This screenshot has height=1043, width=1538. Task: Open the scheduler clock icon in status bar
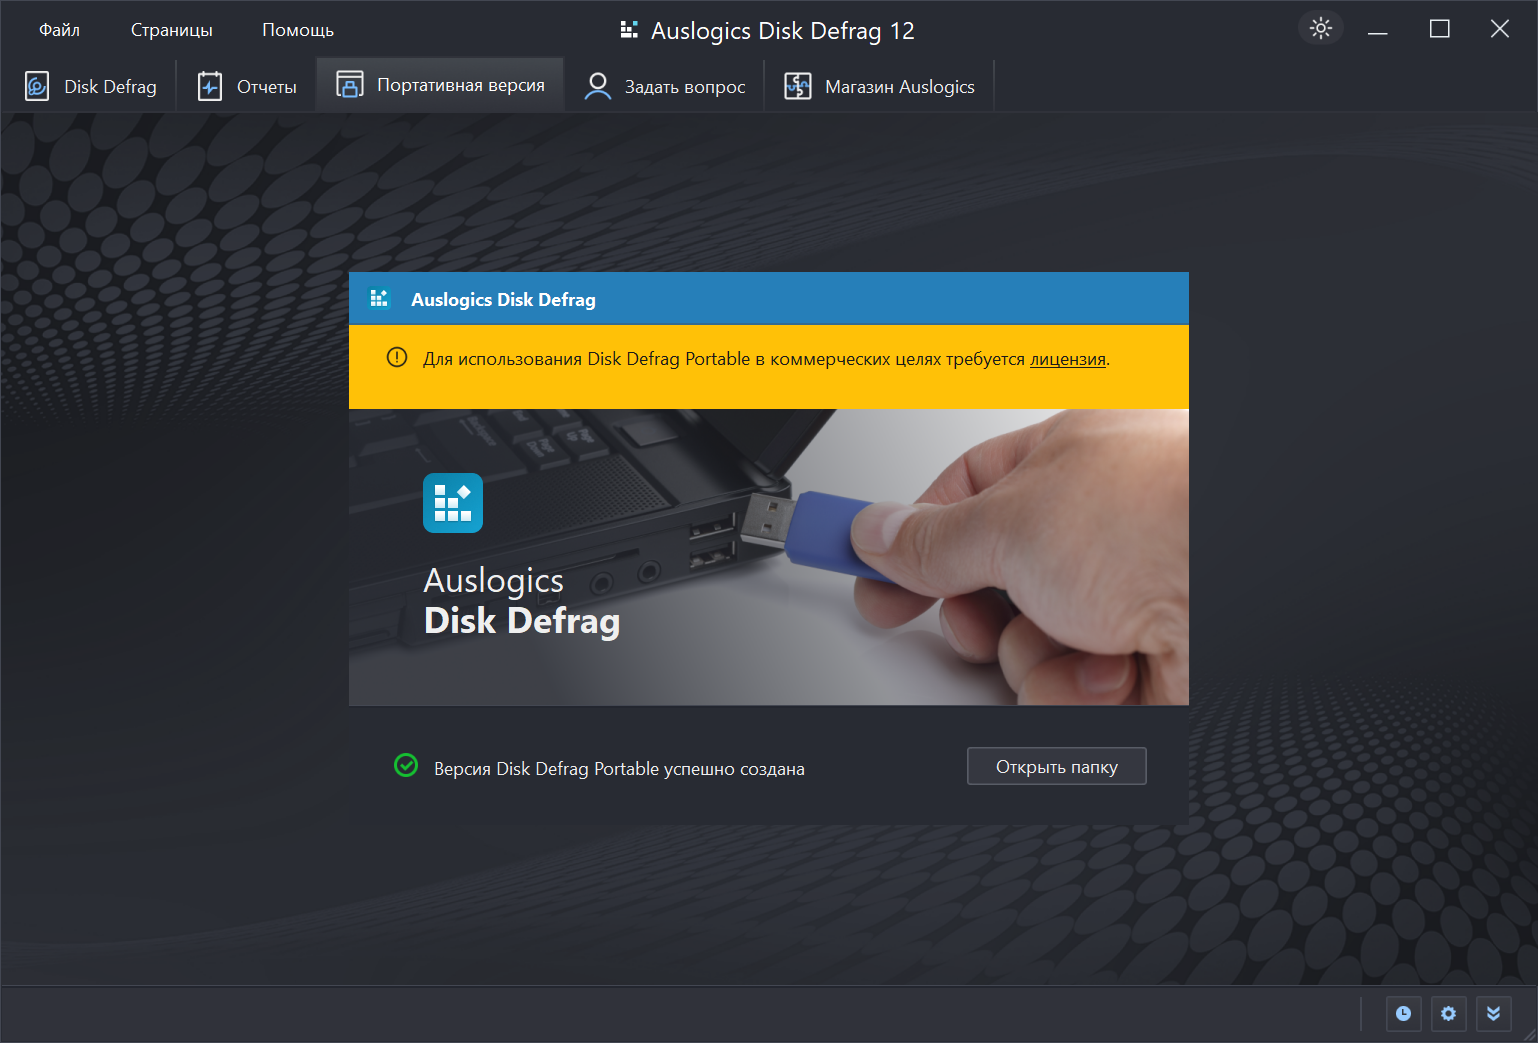click(x=1404, y=1014)
